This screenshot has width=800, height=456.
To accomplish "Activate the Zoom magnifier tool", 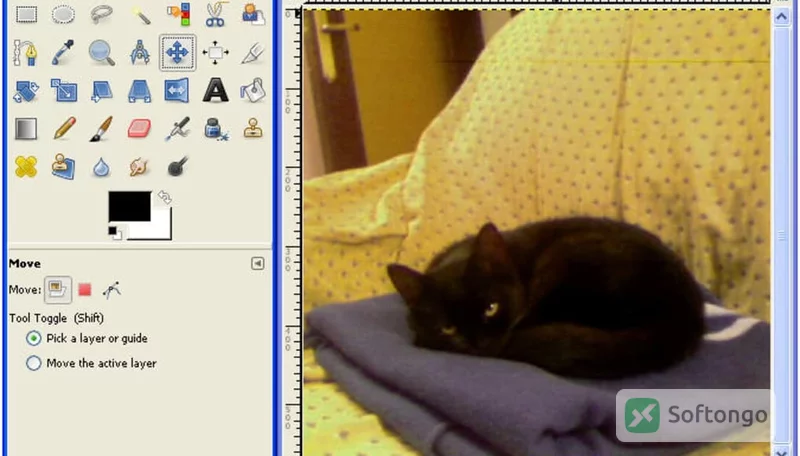I will pyautogui.click(x=101, y=52).
